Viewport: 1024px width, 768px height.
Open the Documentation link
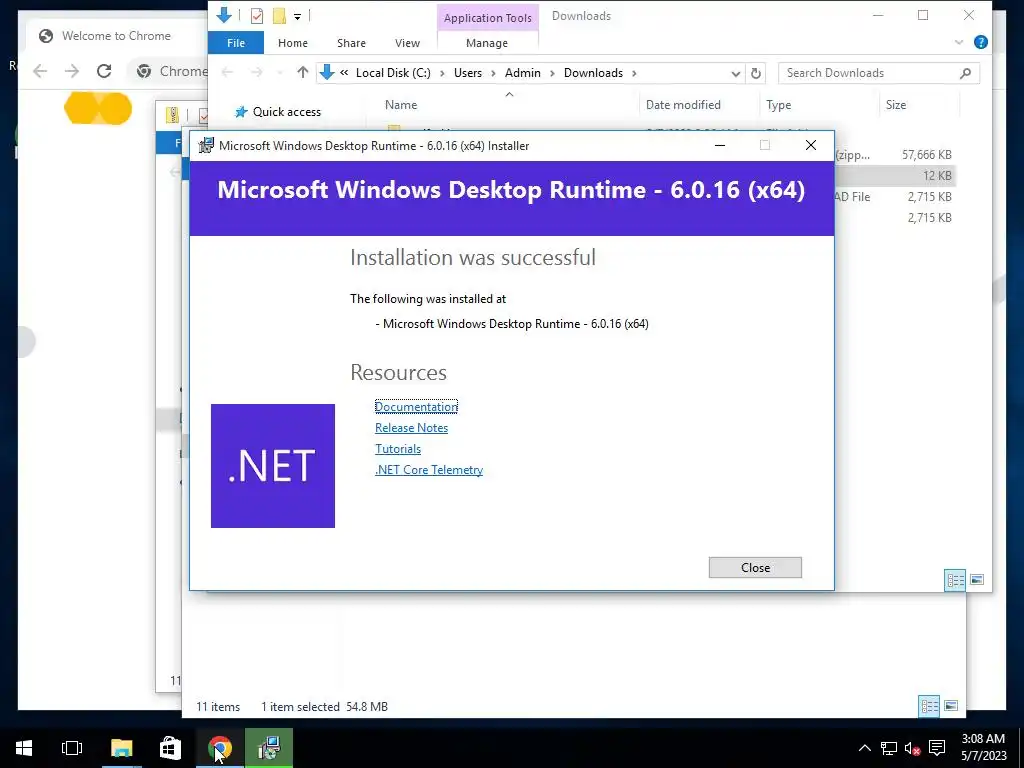[x=416, y=407]
